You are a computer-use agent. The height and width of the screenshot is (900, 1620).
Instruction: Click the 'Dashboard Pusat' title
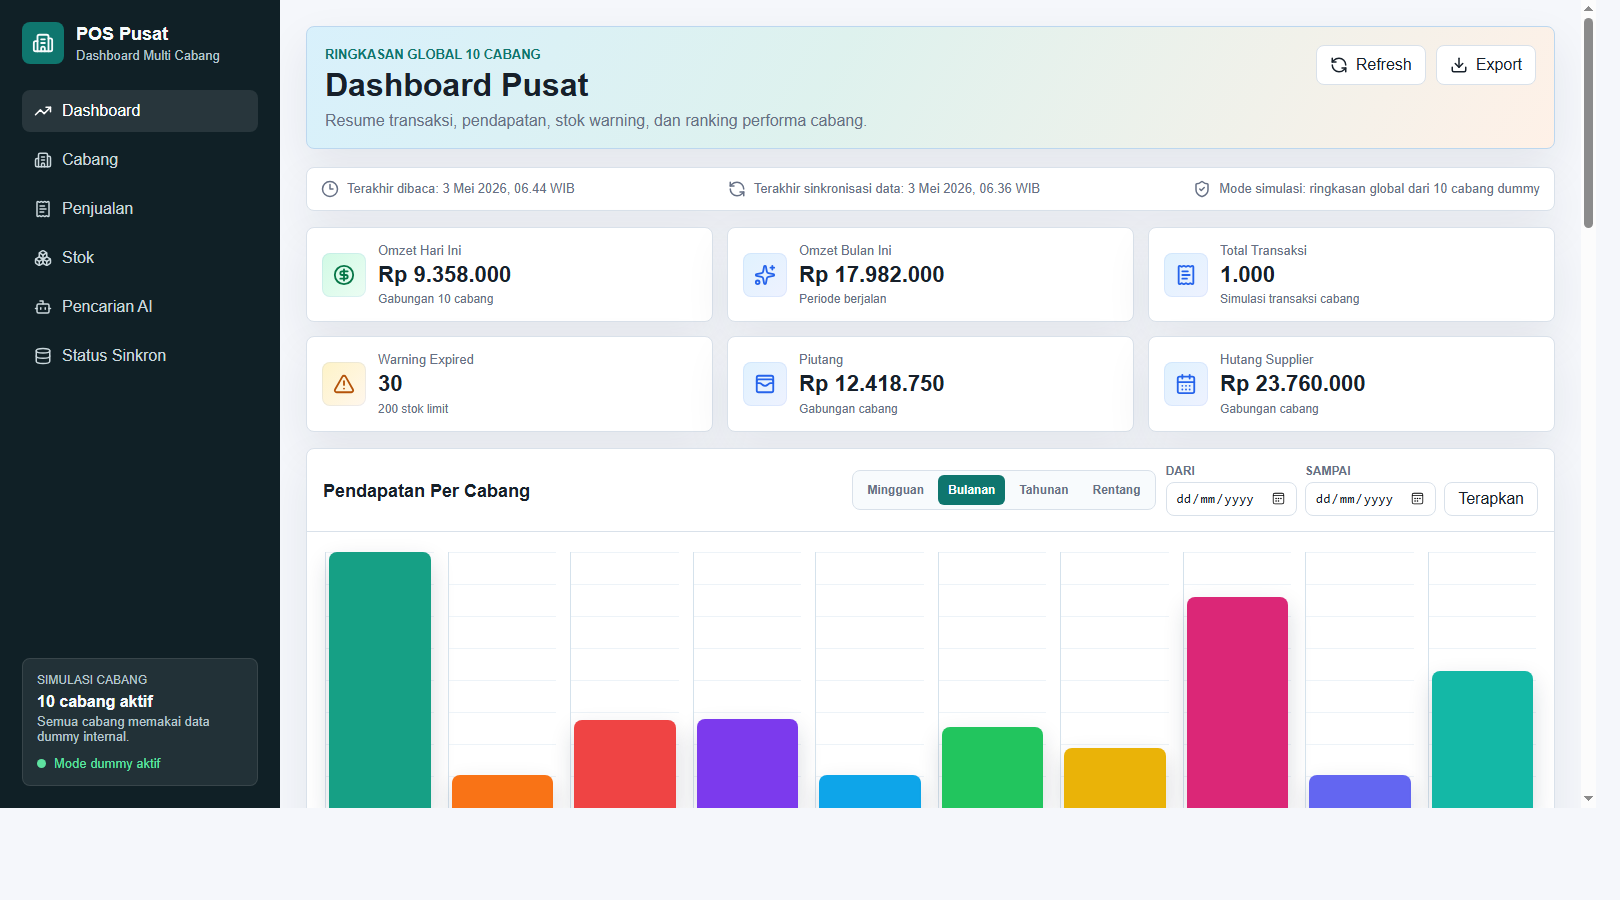coord(457,85)
